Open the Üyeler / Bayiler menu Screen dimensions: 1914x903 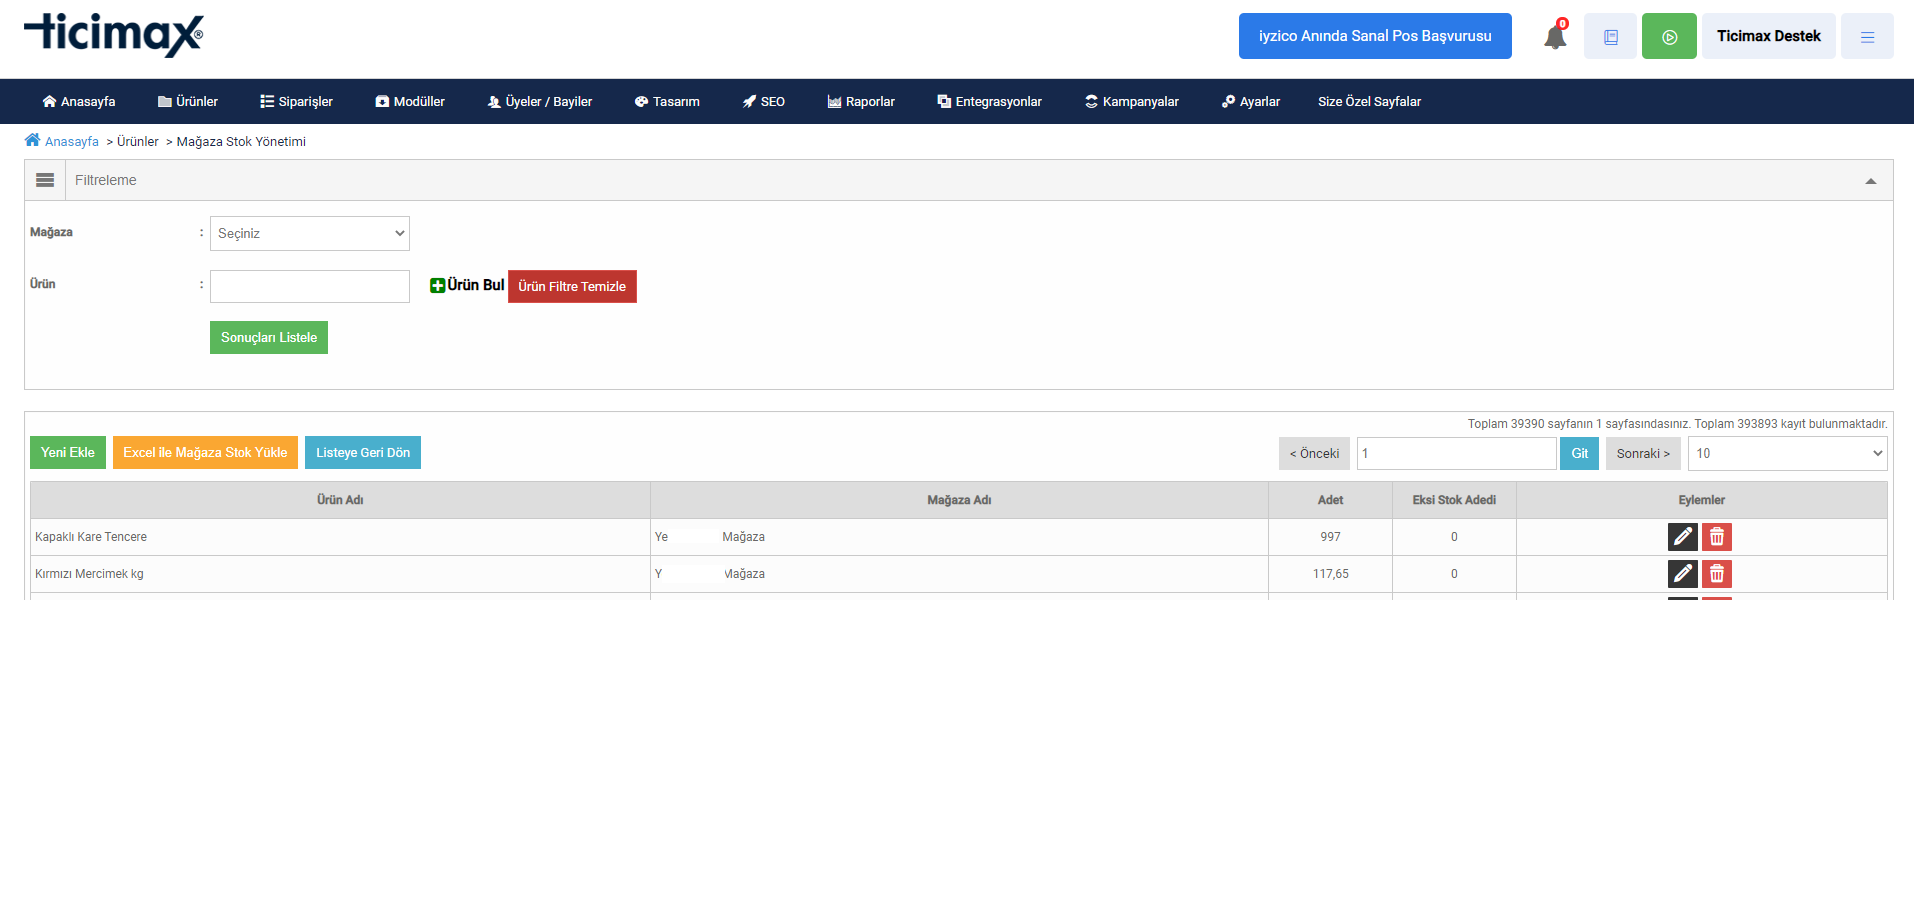[x=540, y=102]
